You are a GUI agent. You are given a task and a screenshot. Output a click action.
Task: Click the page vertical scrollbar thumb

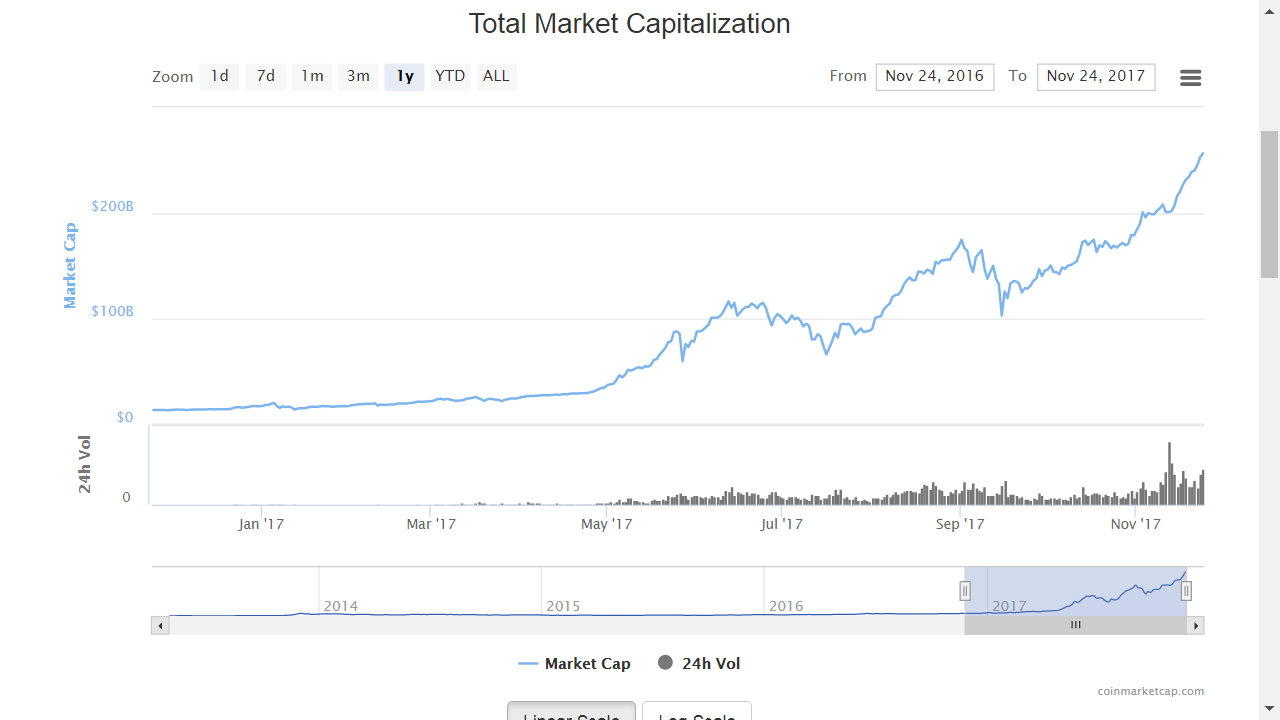coord(1269,203)
